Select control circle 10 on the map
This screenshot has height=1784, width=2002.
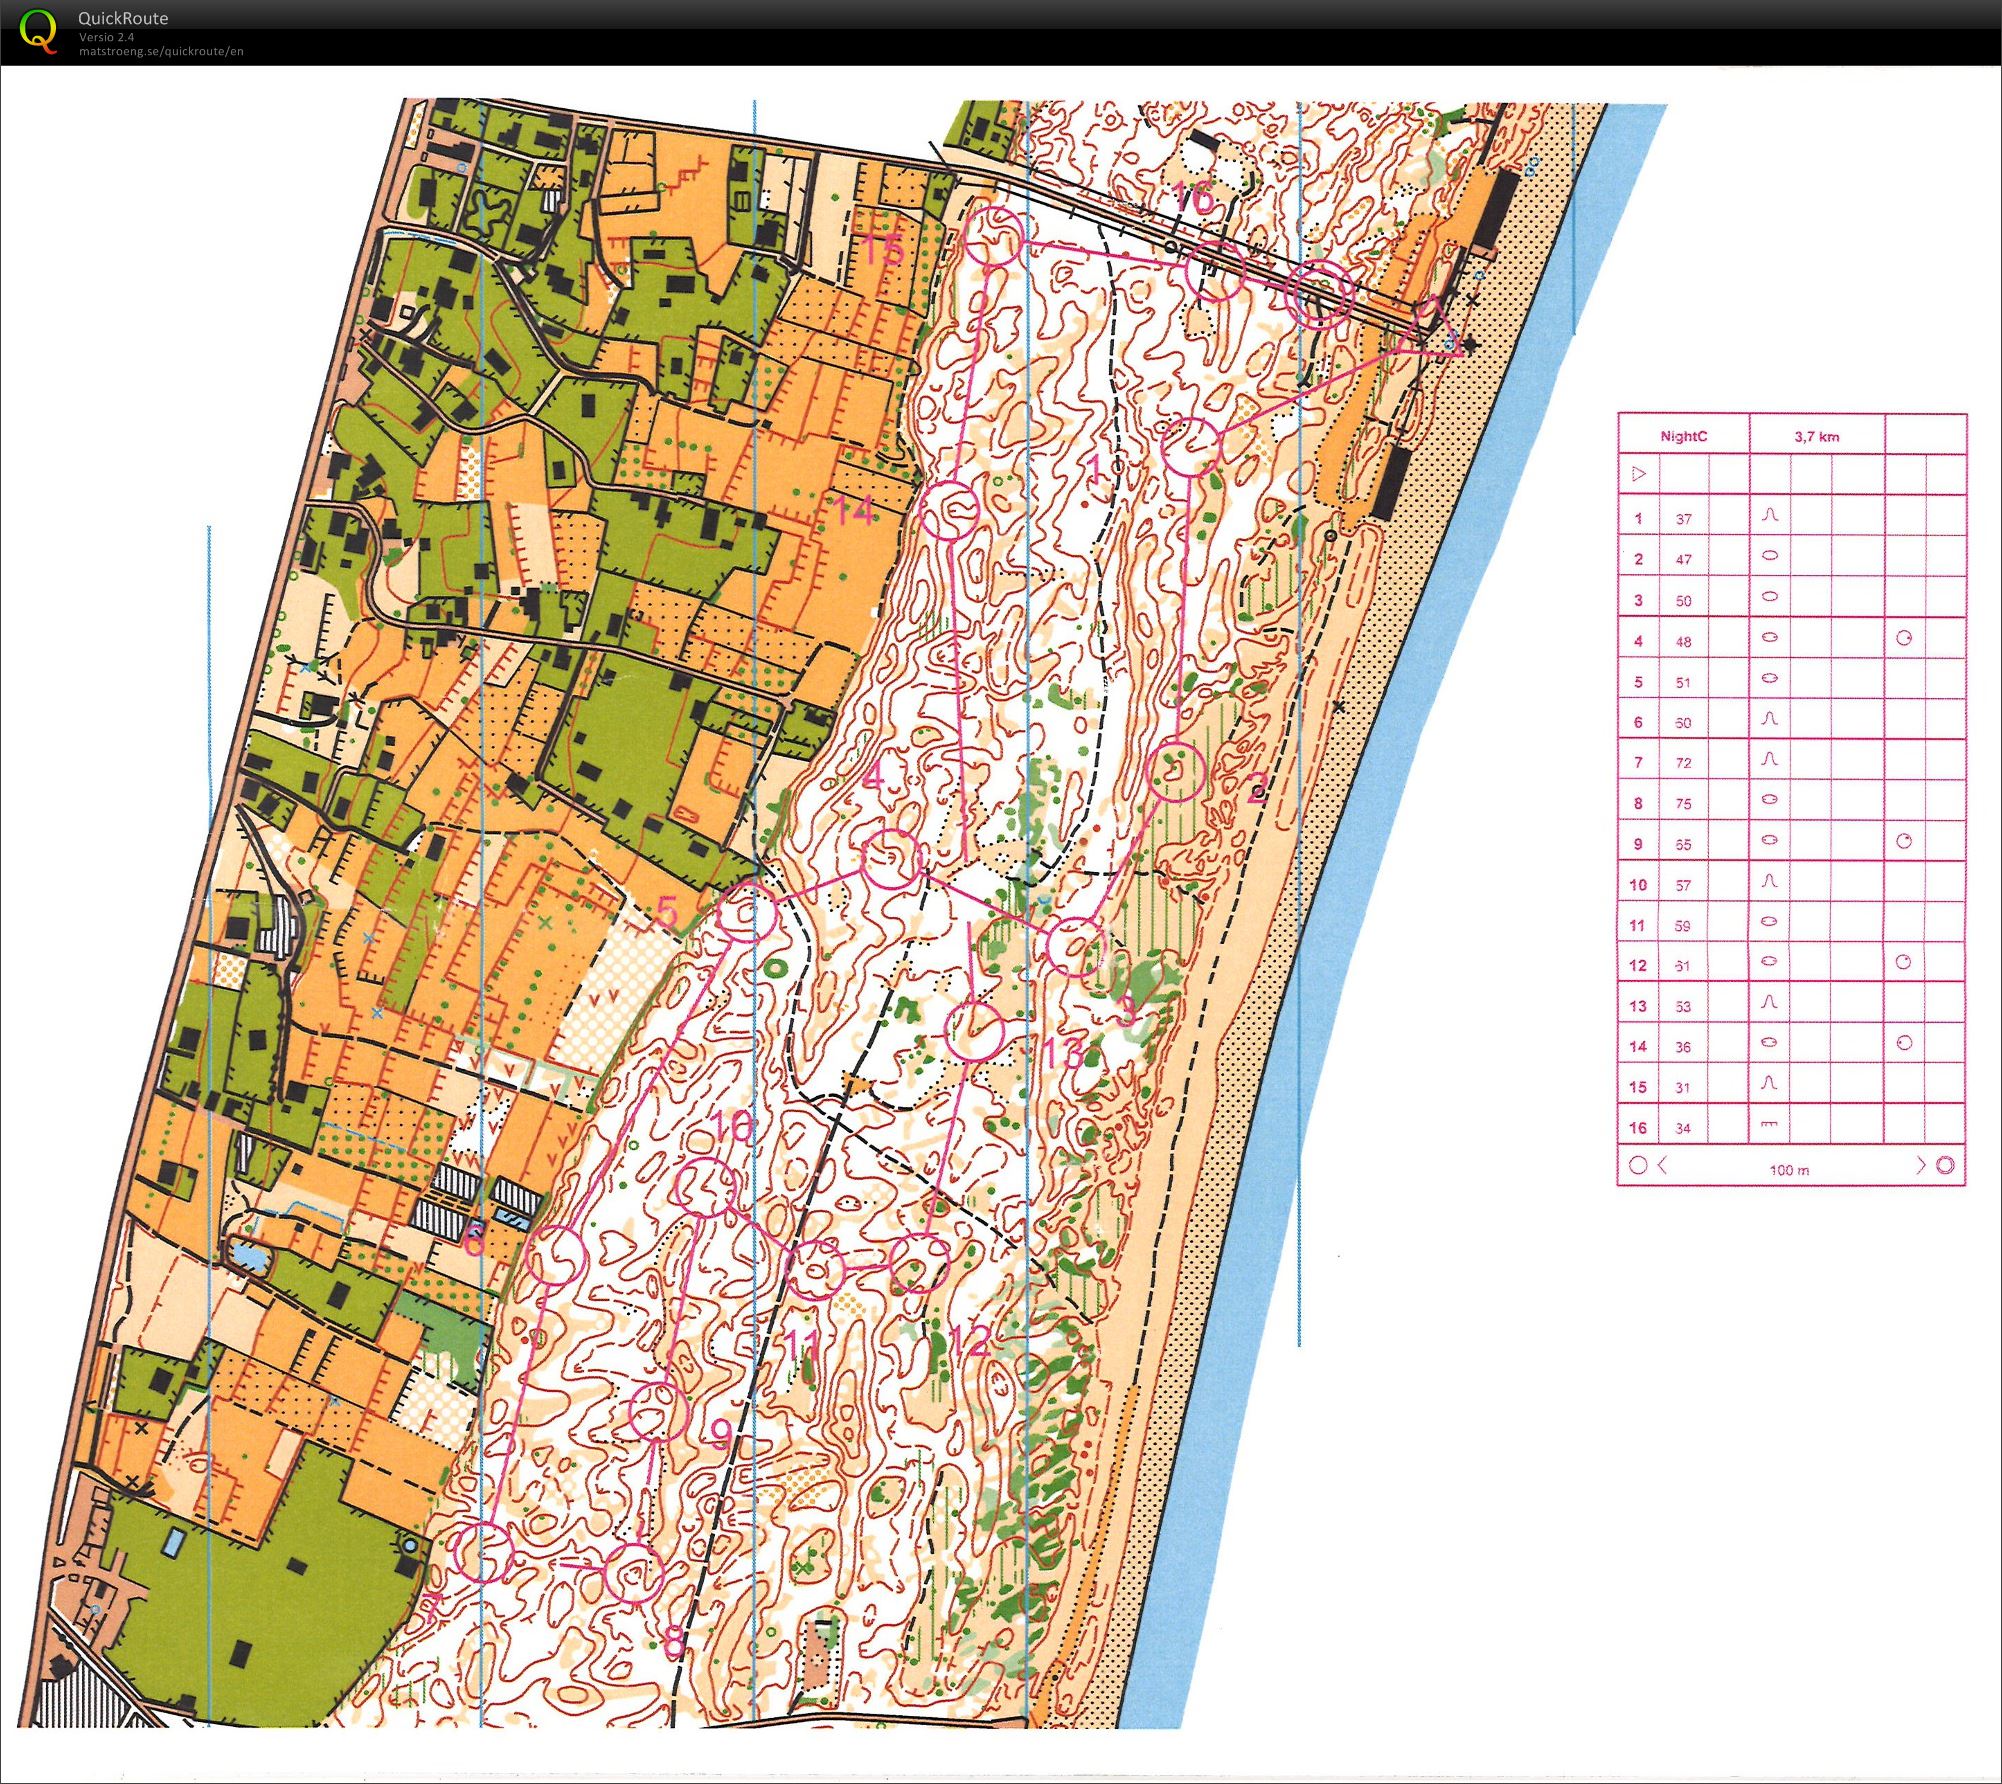click(706, 1187)
